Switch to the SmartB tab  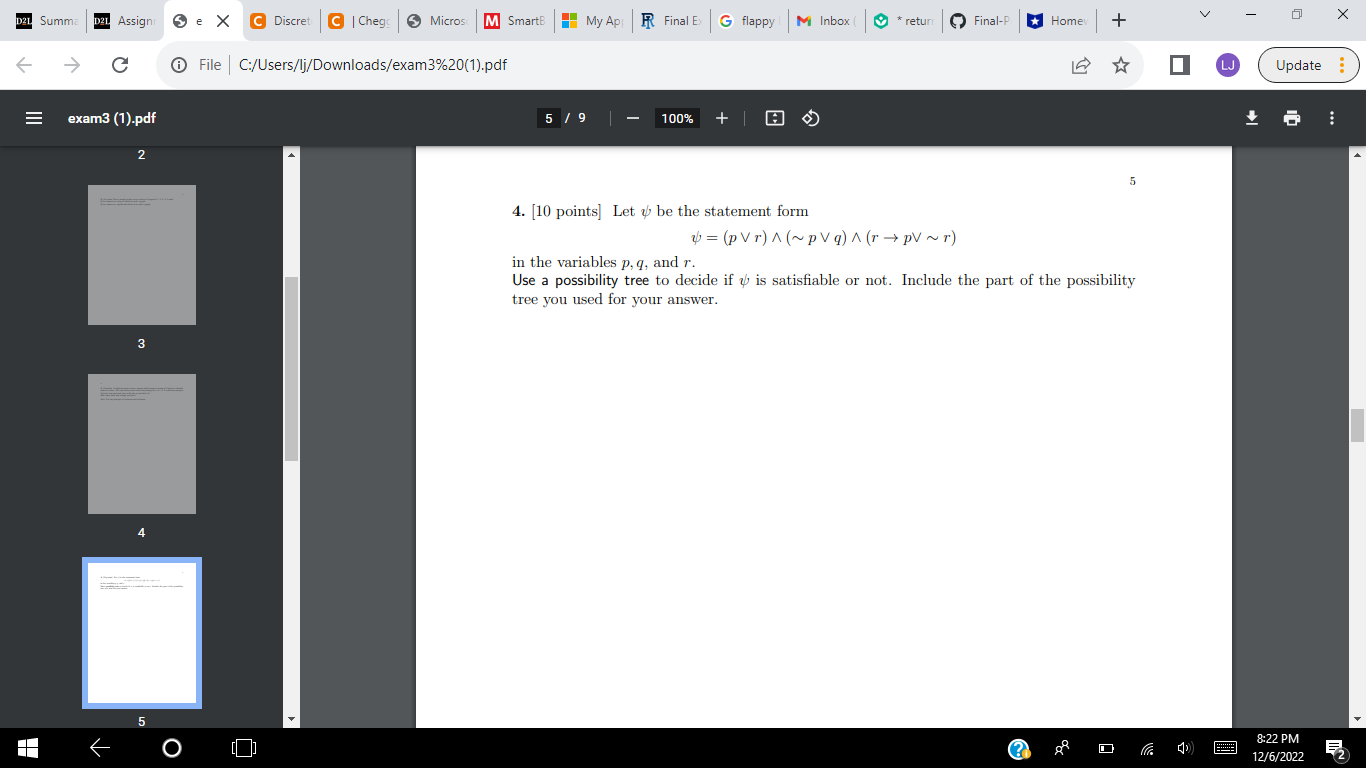point(513,20)
